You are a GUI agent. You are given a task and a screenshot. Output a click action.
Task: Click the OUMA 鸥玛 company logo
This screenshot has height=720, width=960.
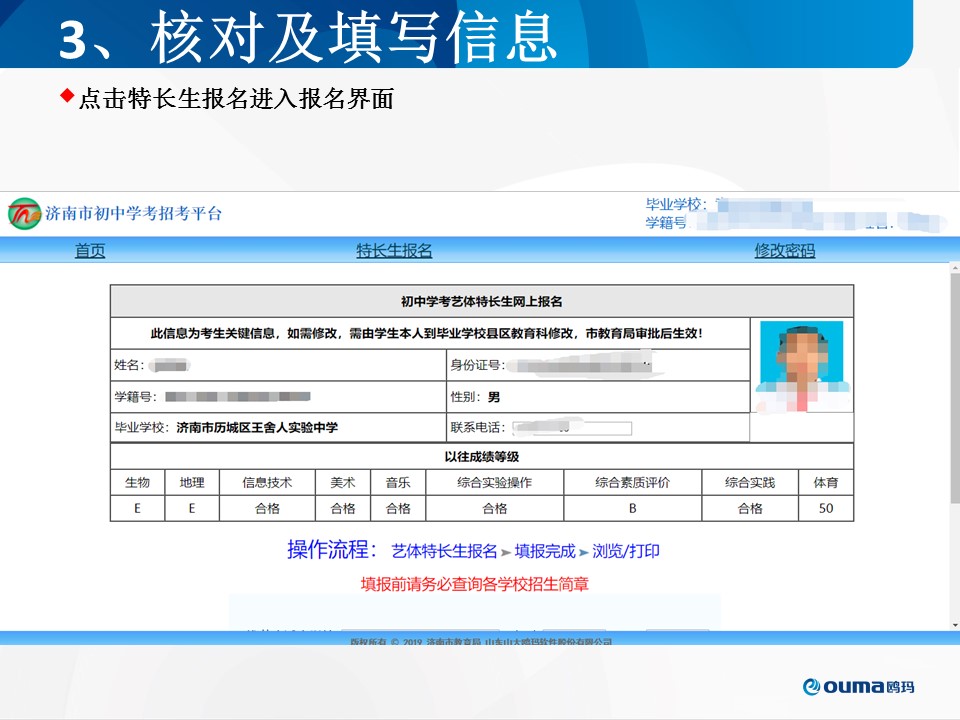(858, 686)
